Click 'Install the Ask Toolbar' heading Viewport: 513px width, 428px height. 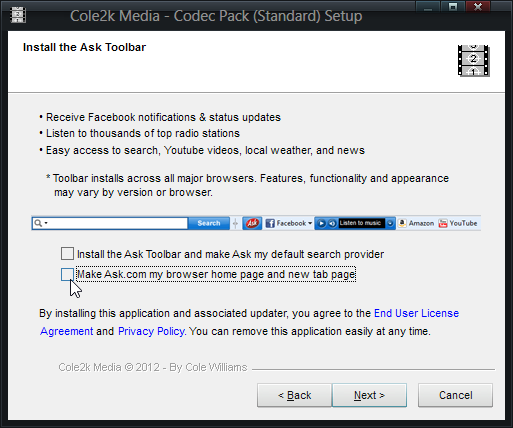84,47
